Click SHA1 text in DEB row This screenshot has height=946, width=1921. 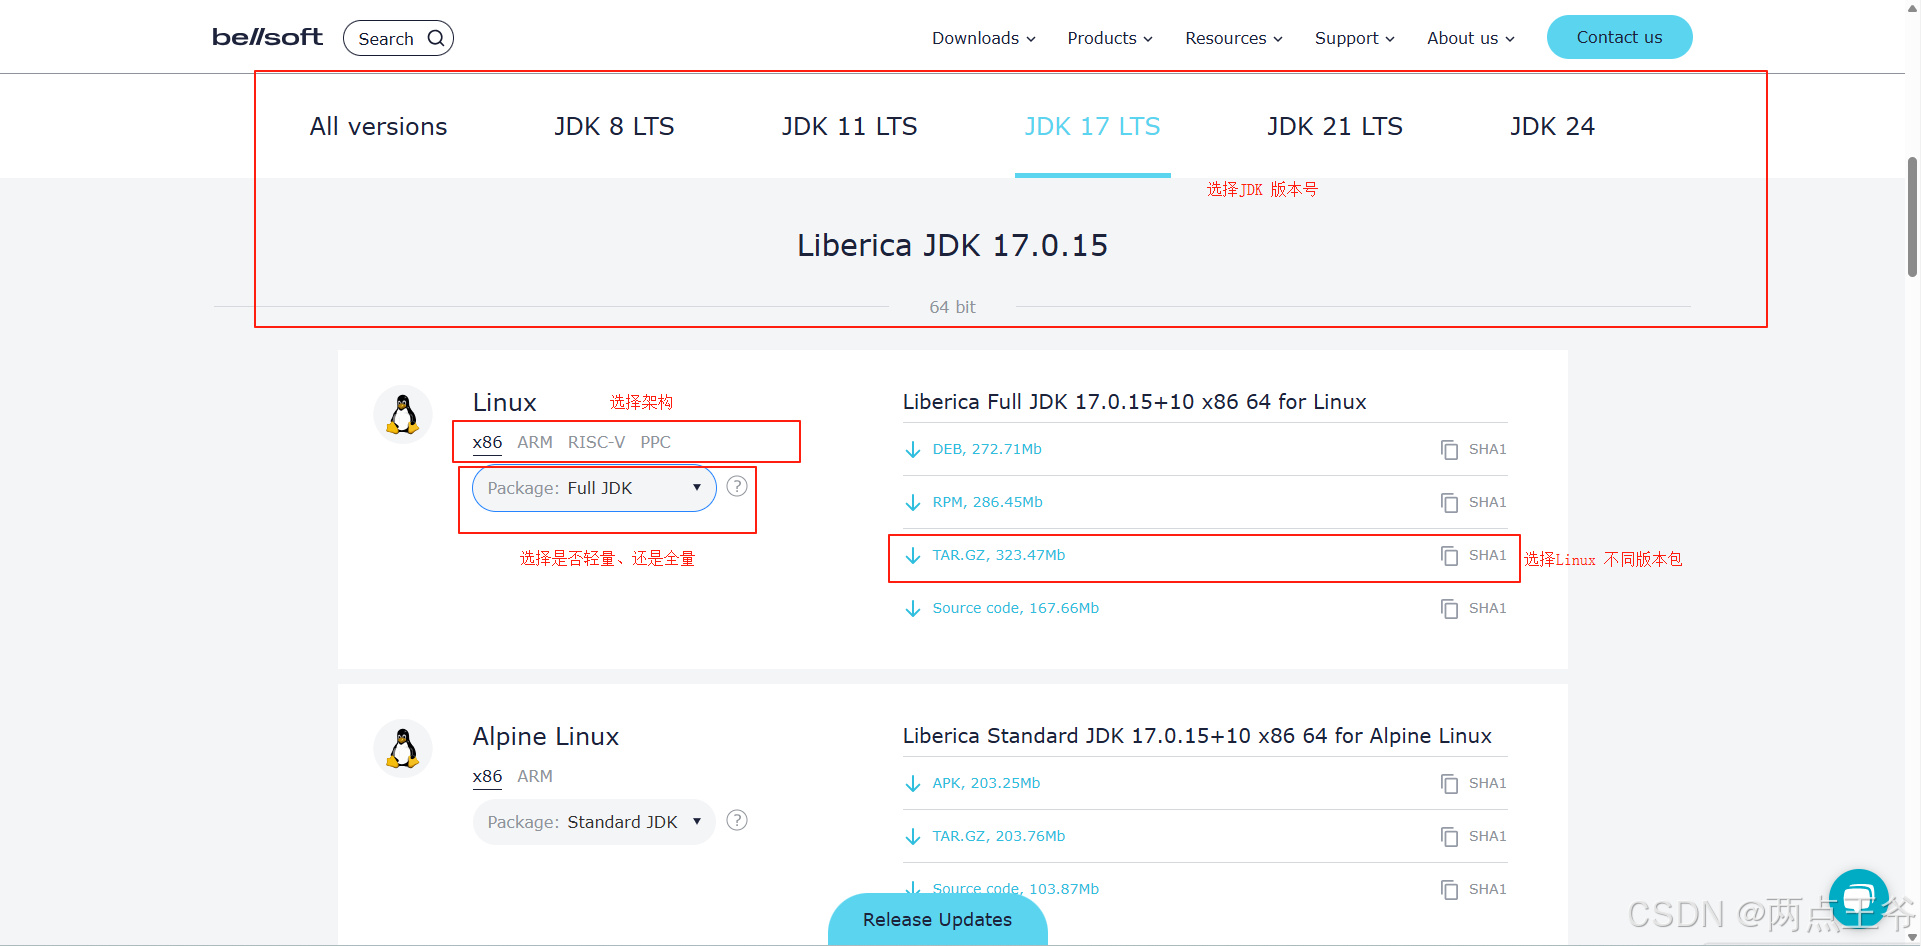pyautogui.click(x=1487, y=449)
